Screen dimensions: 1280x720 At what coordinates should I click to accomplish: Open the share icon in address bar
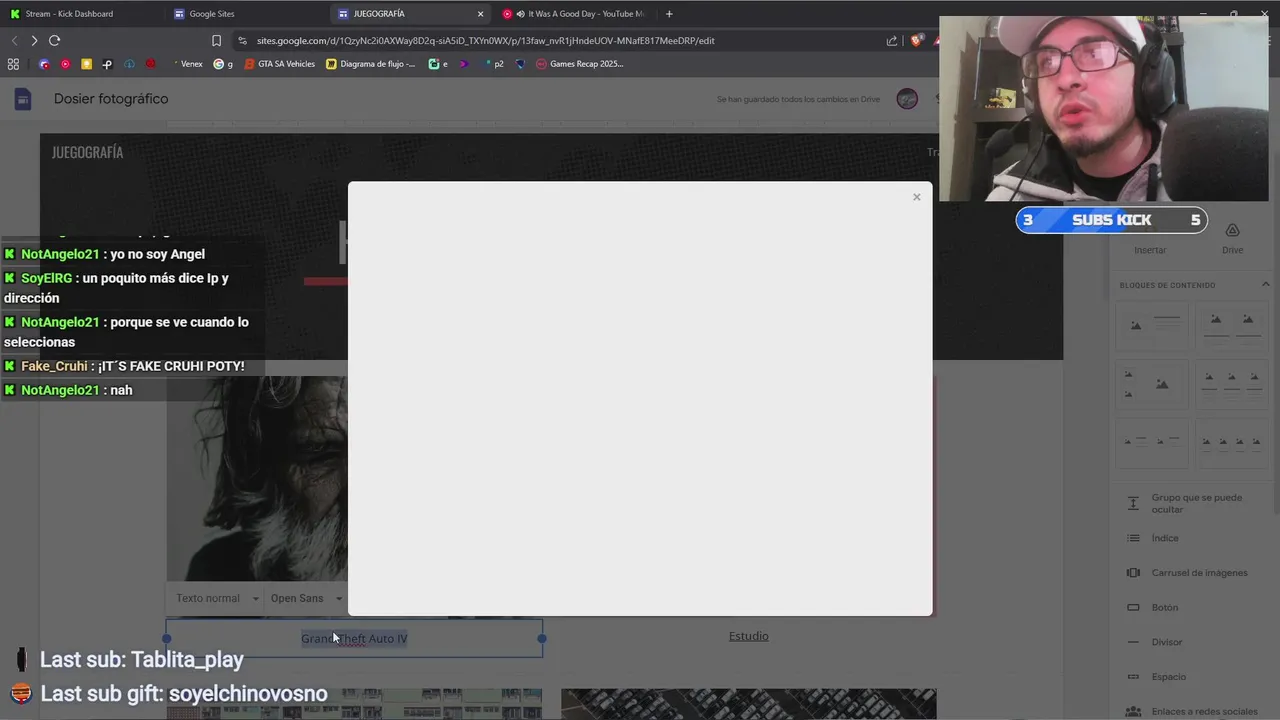point(892,41)
